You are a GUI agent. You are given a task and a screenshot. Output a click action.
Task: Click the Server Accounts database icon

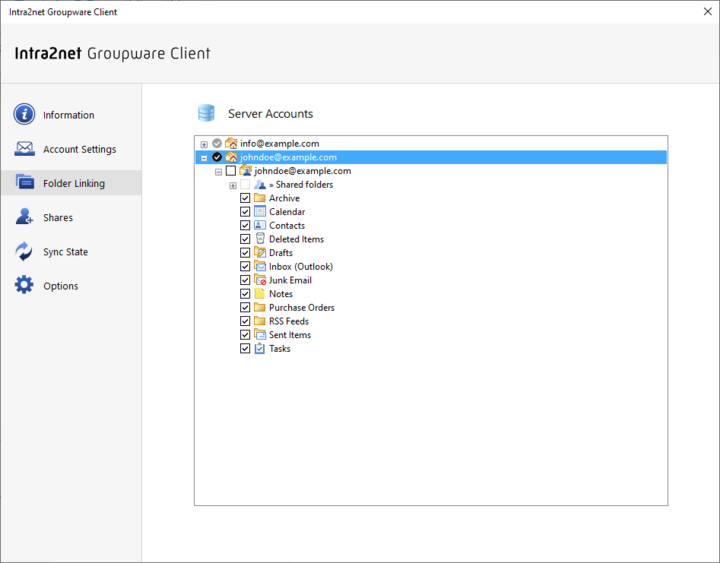point(206,113)
